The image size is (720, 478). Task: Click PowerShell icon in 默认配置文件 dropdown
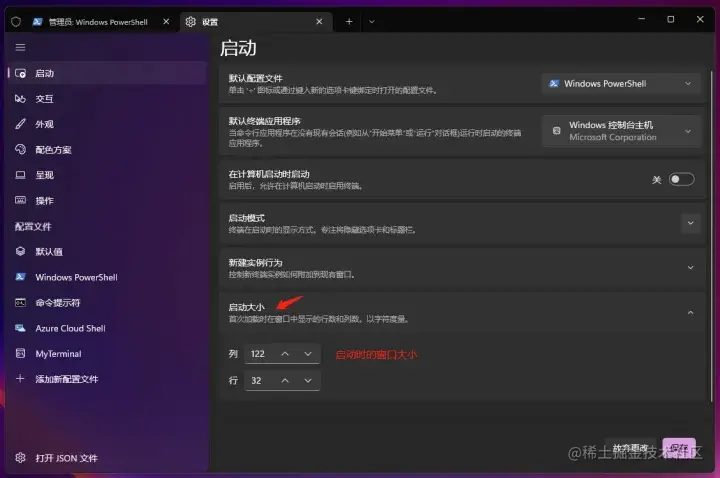[x=554, y=84]
